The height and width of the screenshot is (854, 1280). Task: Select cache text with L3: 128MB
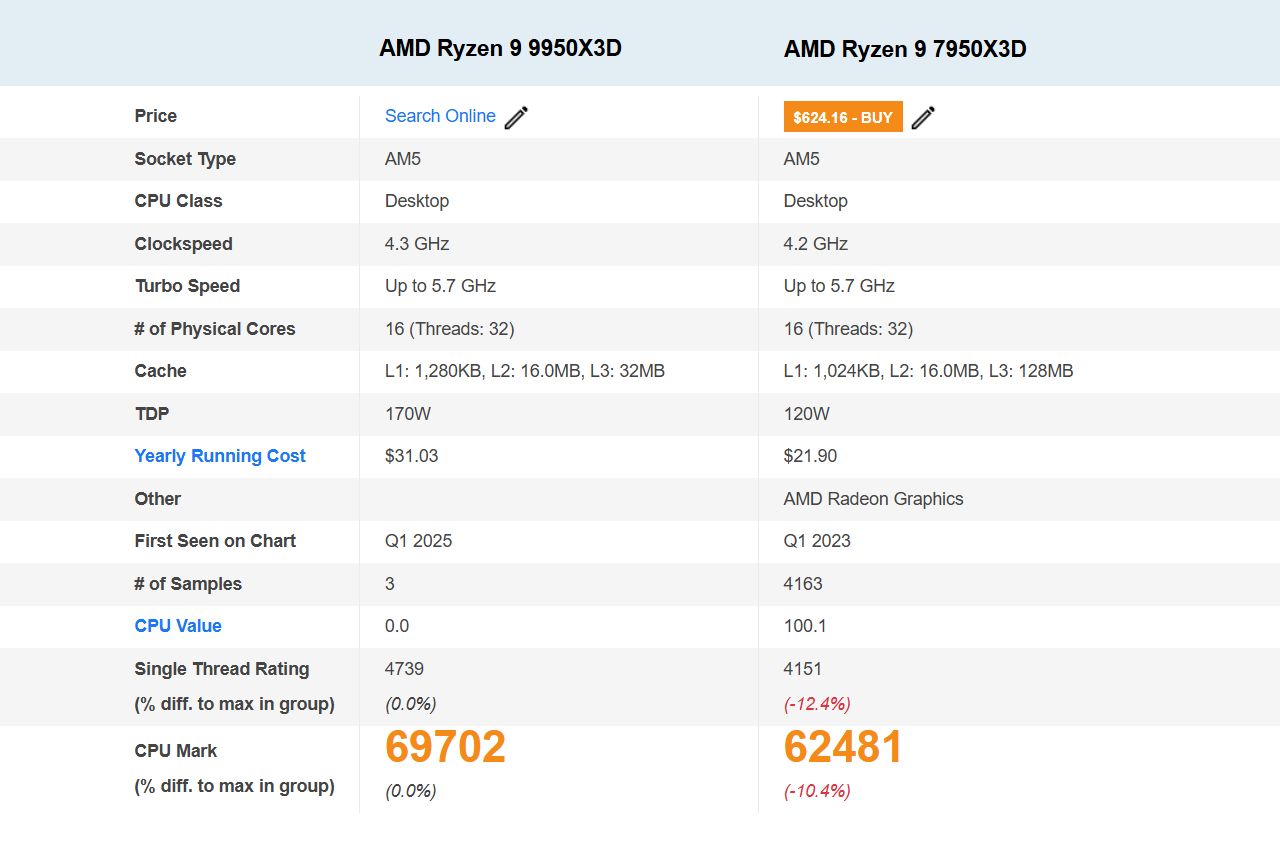pos(929,371)
